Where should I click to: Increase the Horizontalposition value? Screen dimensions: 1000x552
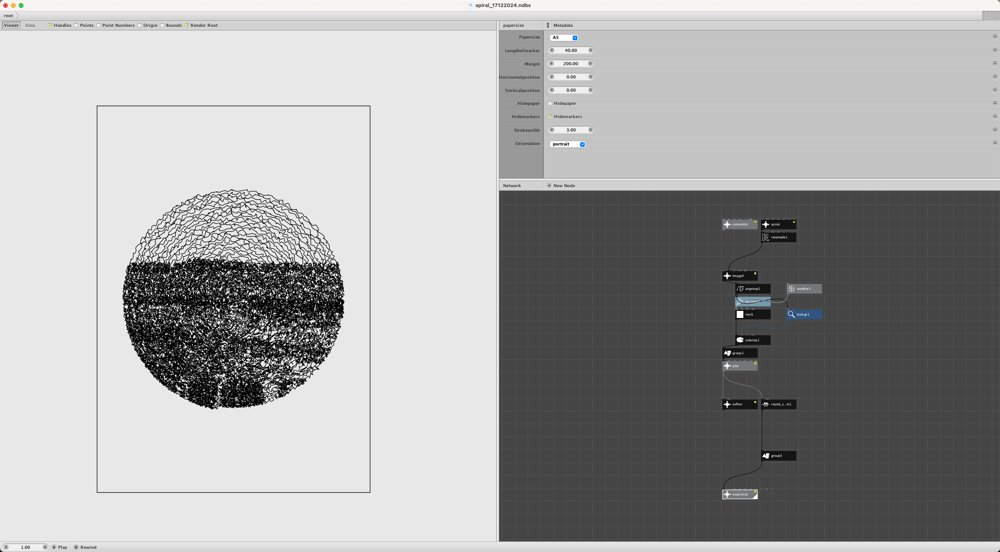point(590,77)
